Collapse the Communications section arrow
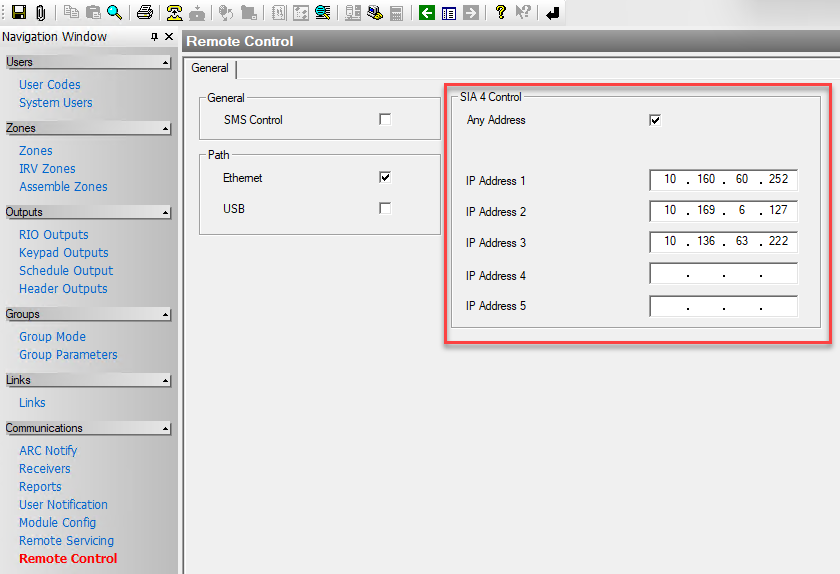The image size is (840, 574). point(165,429)
